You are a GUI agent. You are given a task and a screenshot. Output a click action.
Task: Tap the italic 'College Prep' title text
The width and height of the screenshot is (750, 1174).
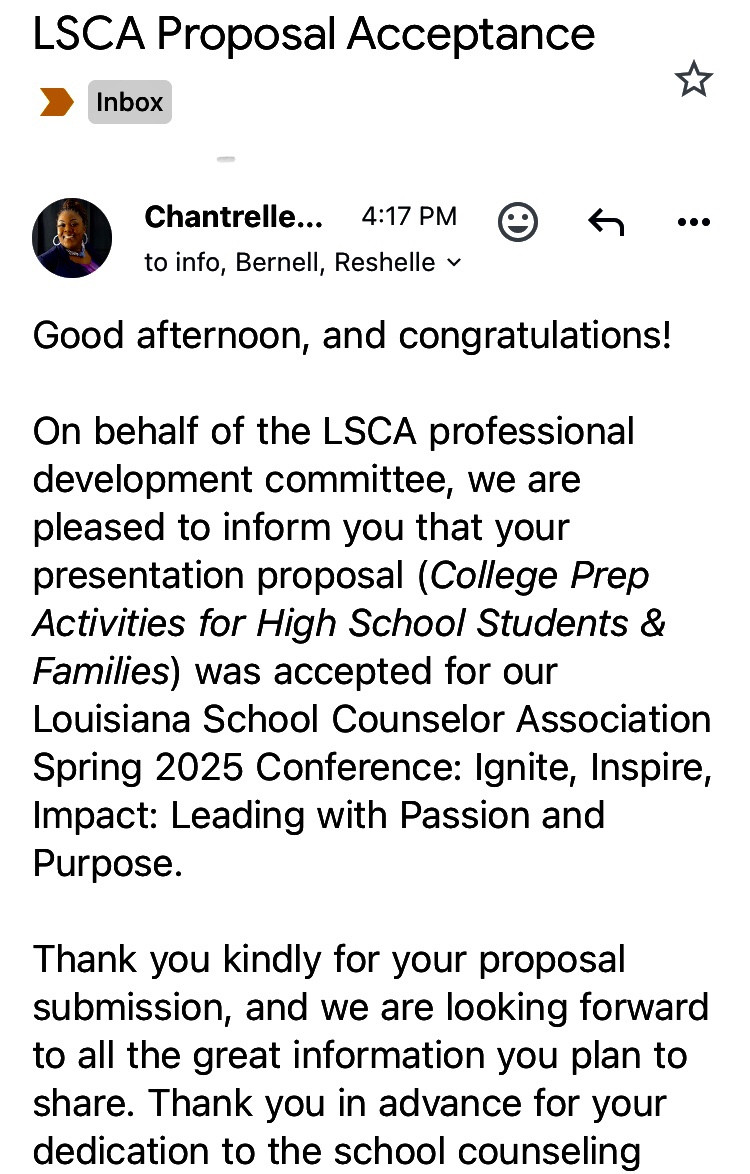[540, 575]
